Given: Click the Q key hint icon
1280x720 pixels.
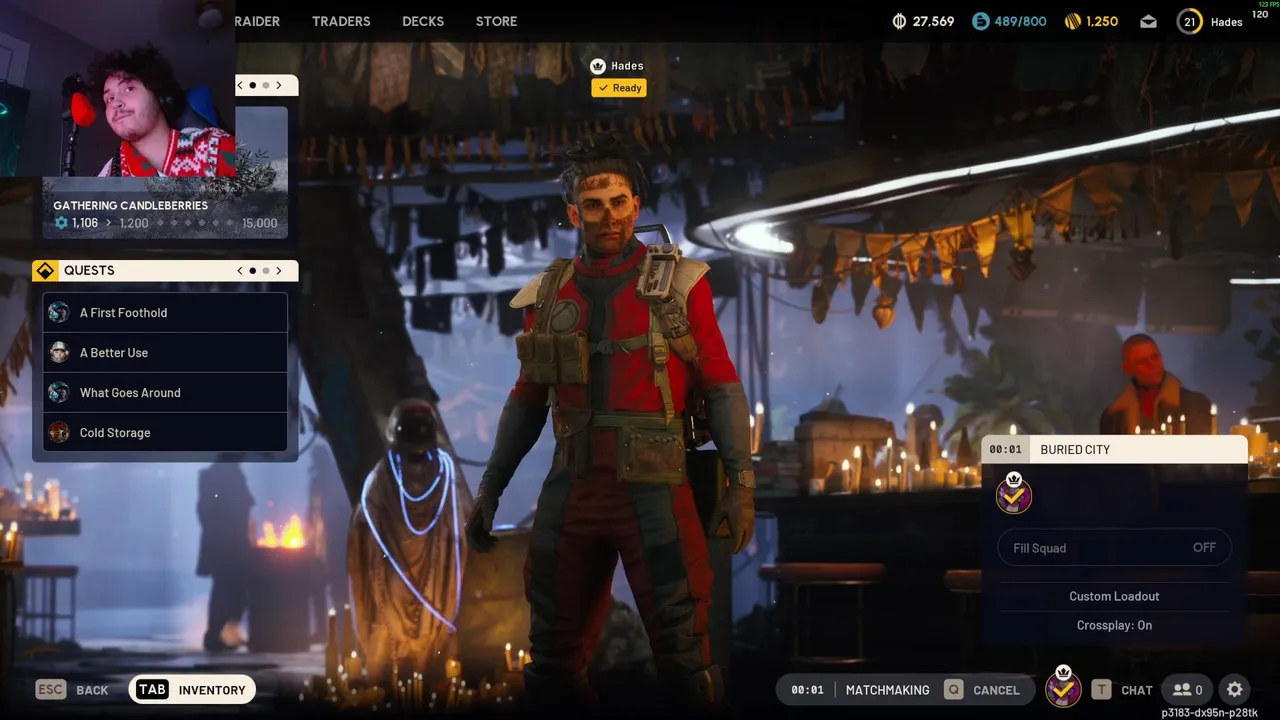Looking at the screenshot, I should click(954, 689).
